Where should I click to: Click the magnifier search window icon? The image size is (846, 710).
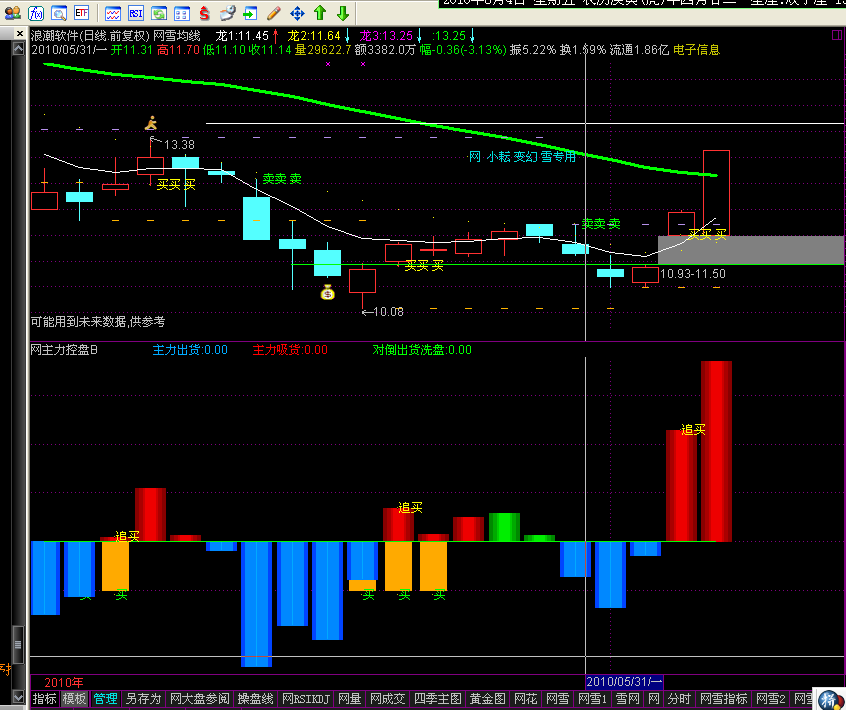(x=59, y=13)
